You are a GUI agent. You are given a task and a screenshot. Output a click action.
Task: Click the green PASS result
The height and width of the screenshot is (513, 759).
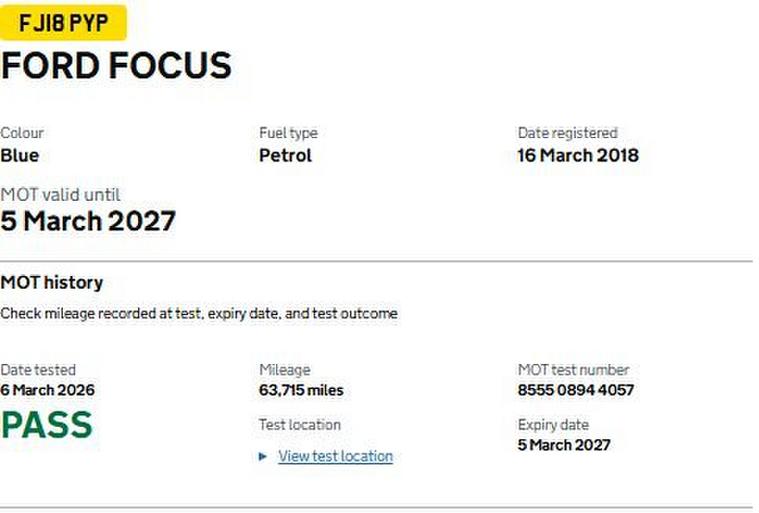47,425
